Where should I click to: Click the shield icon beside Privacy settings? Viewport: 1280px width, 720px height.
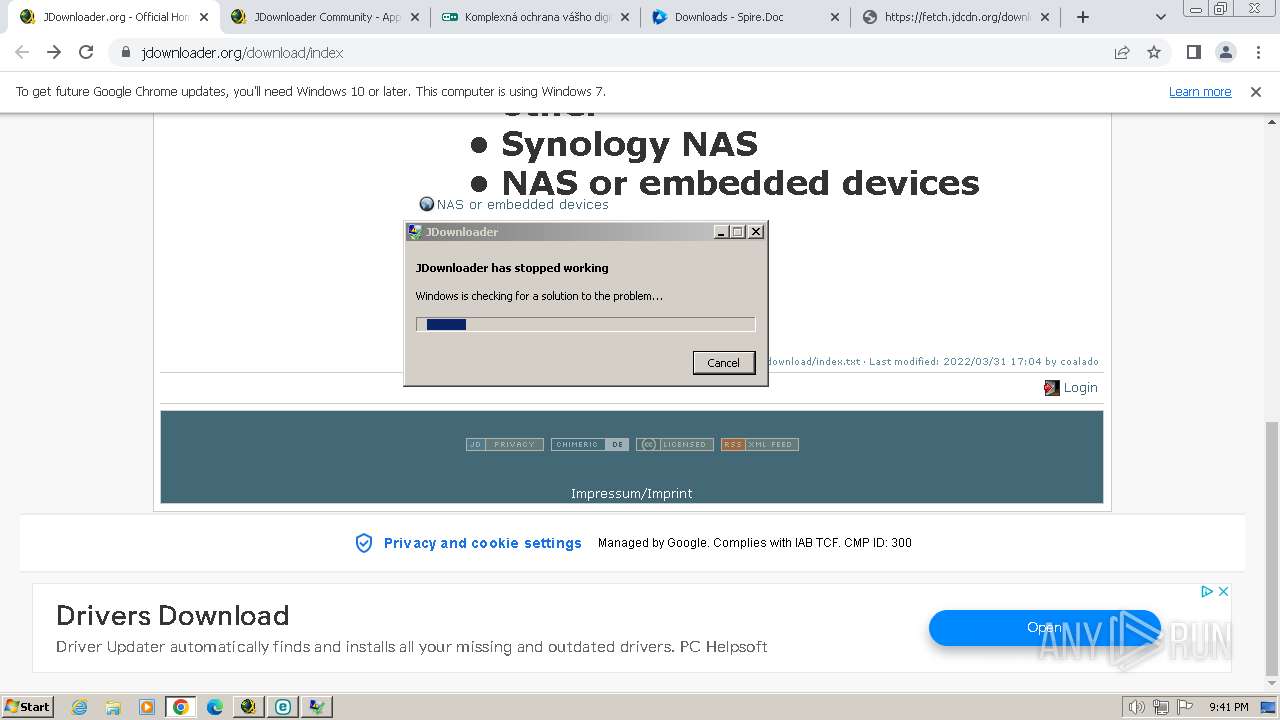coord(364,543)
